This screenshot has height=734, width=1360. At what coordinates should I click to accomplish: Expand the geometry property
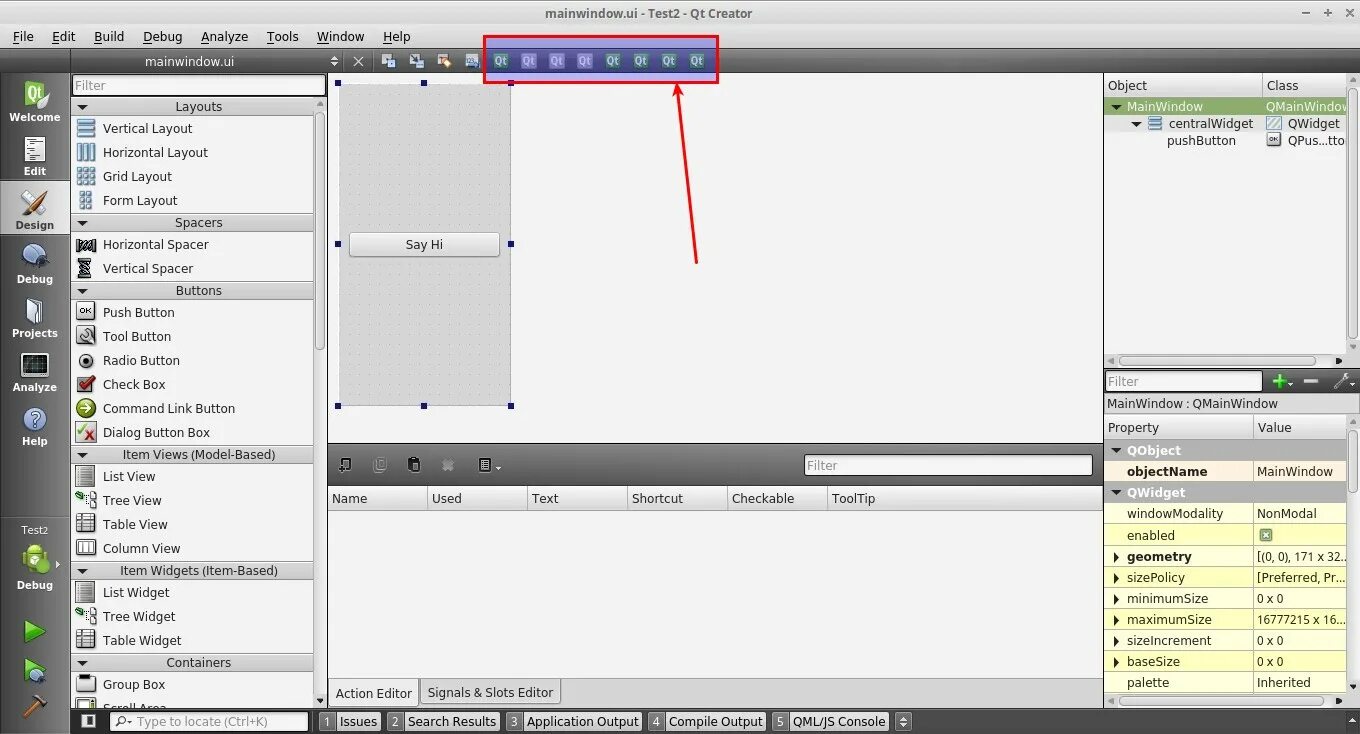1117,557
